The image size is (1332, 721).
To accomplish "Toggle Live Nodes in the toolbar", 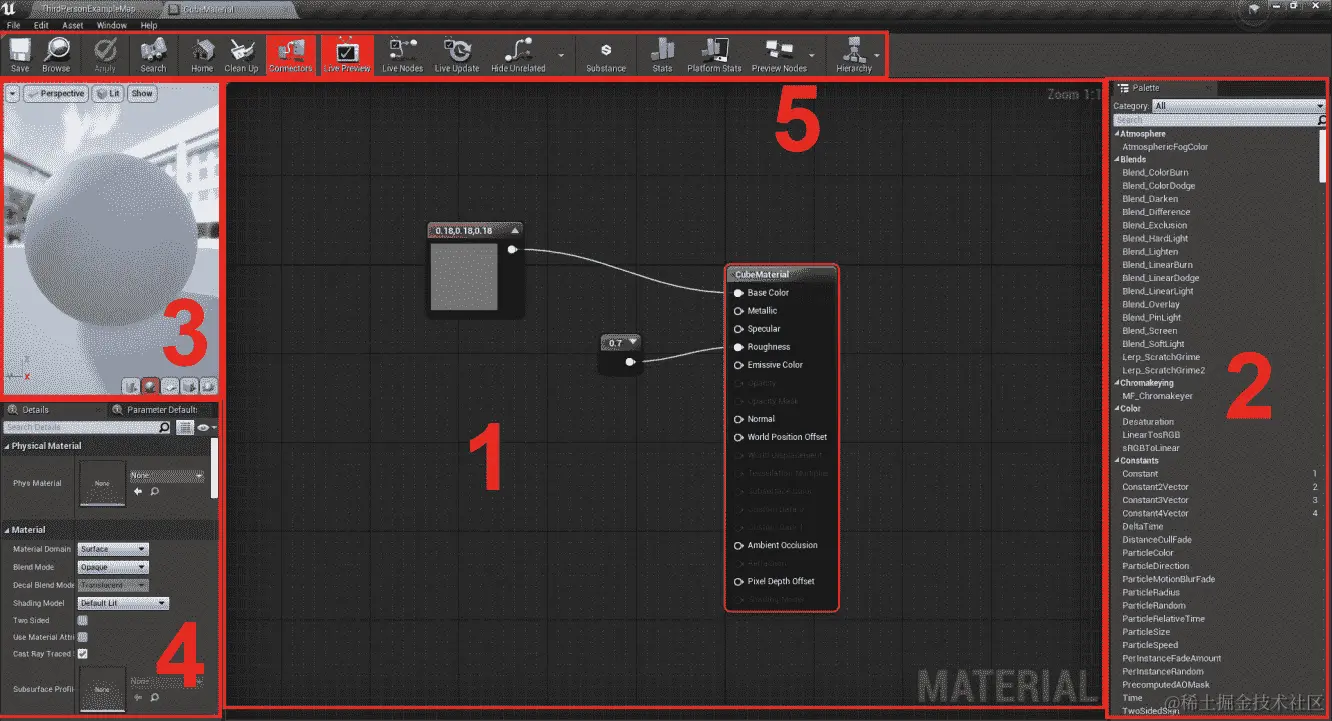I will click(x=402, y=55).
